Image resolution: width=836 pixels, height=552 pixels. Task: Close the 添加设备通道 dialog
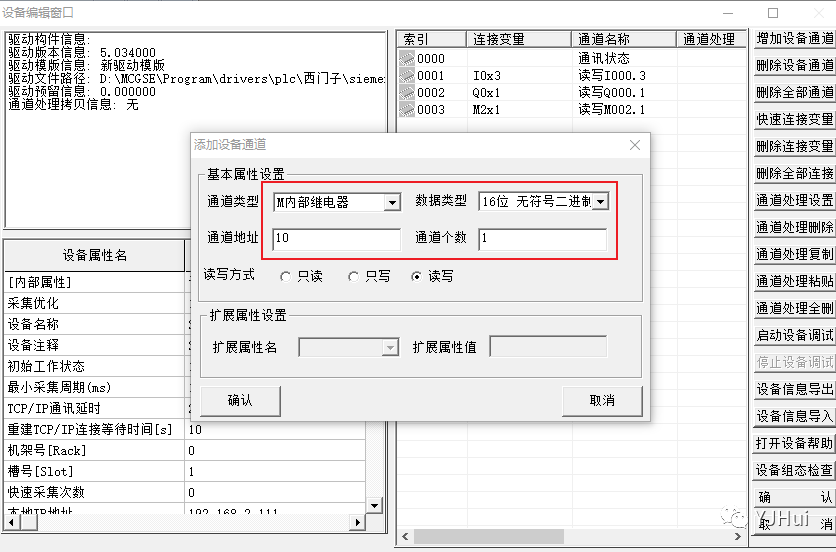click(x=634, y=145)
